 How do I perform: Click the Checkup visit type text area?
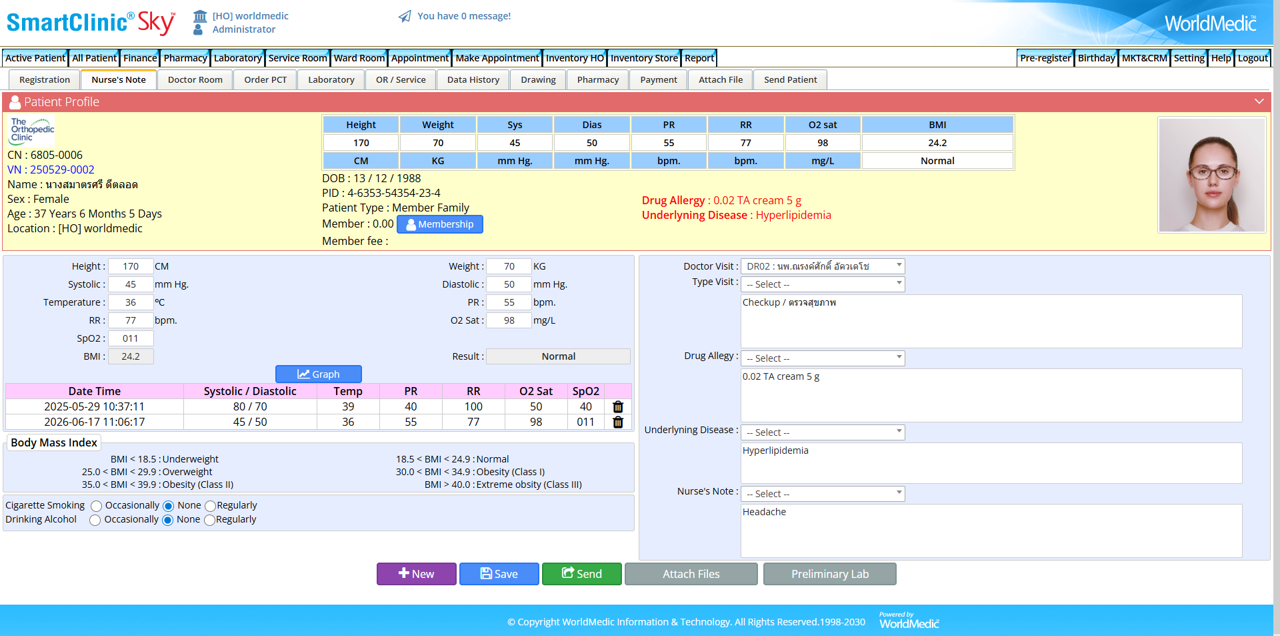click(x=991, y=321)
